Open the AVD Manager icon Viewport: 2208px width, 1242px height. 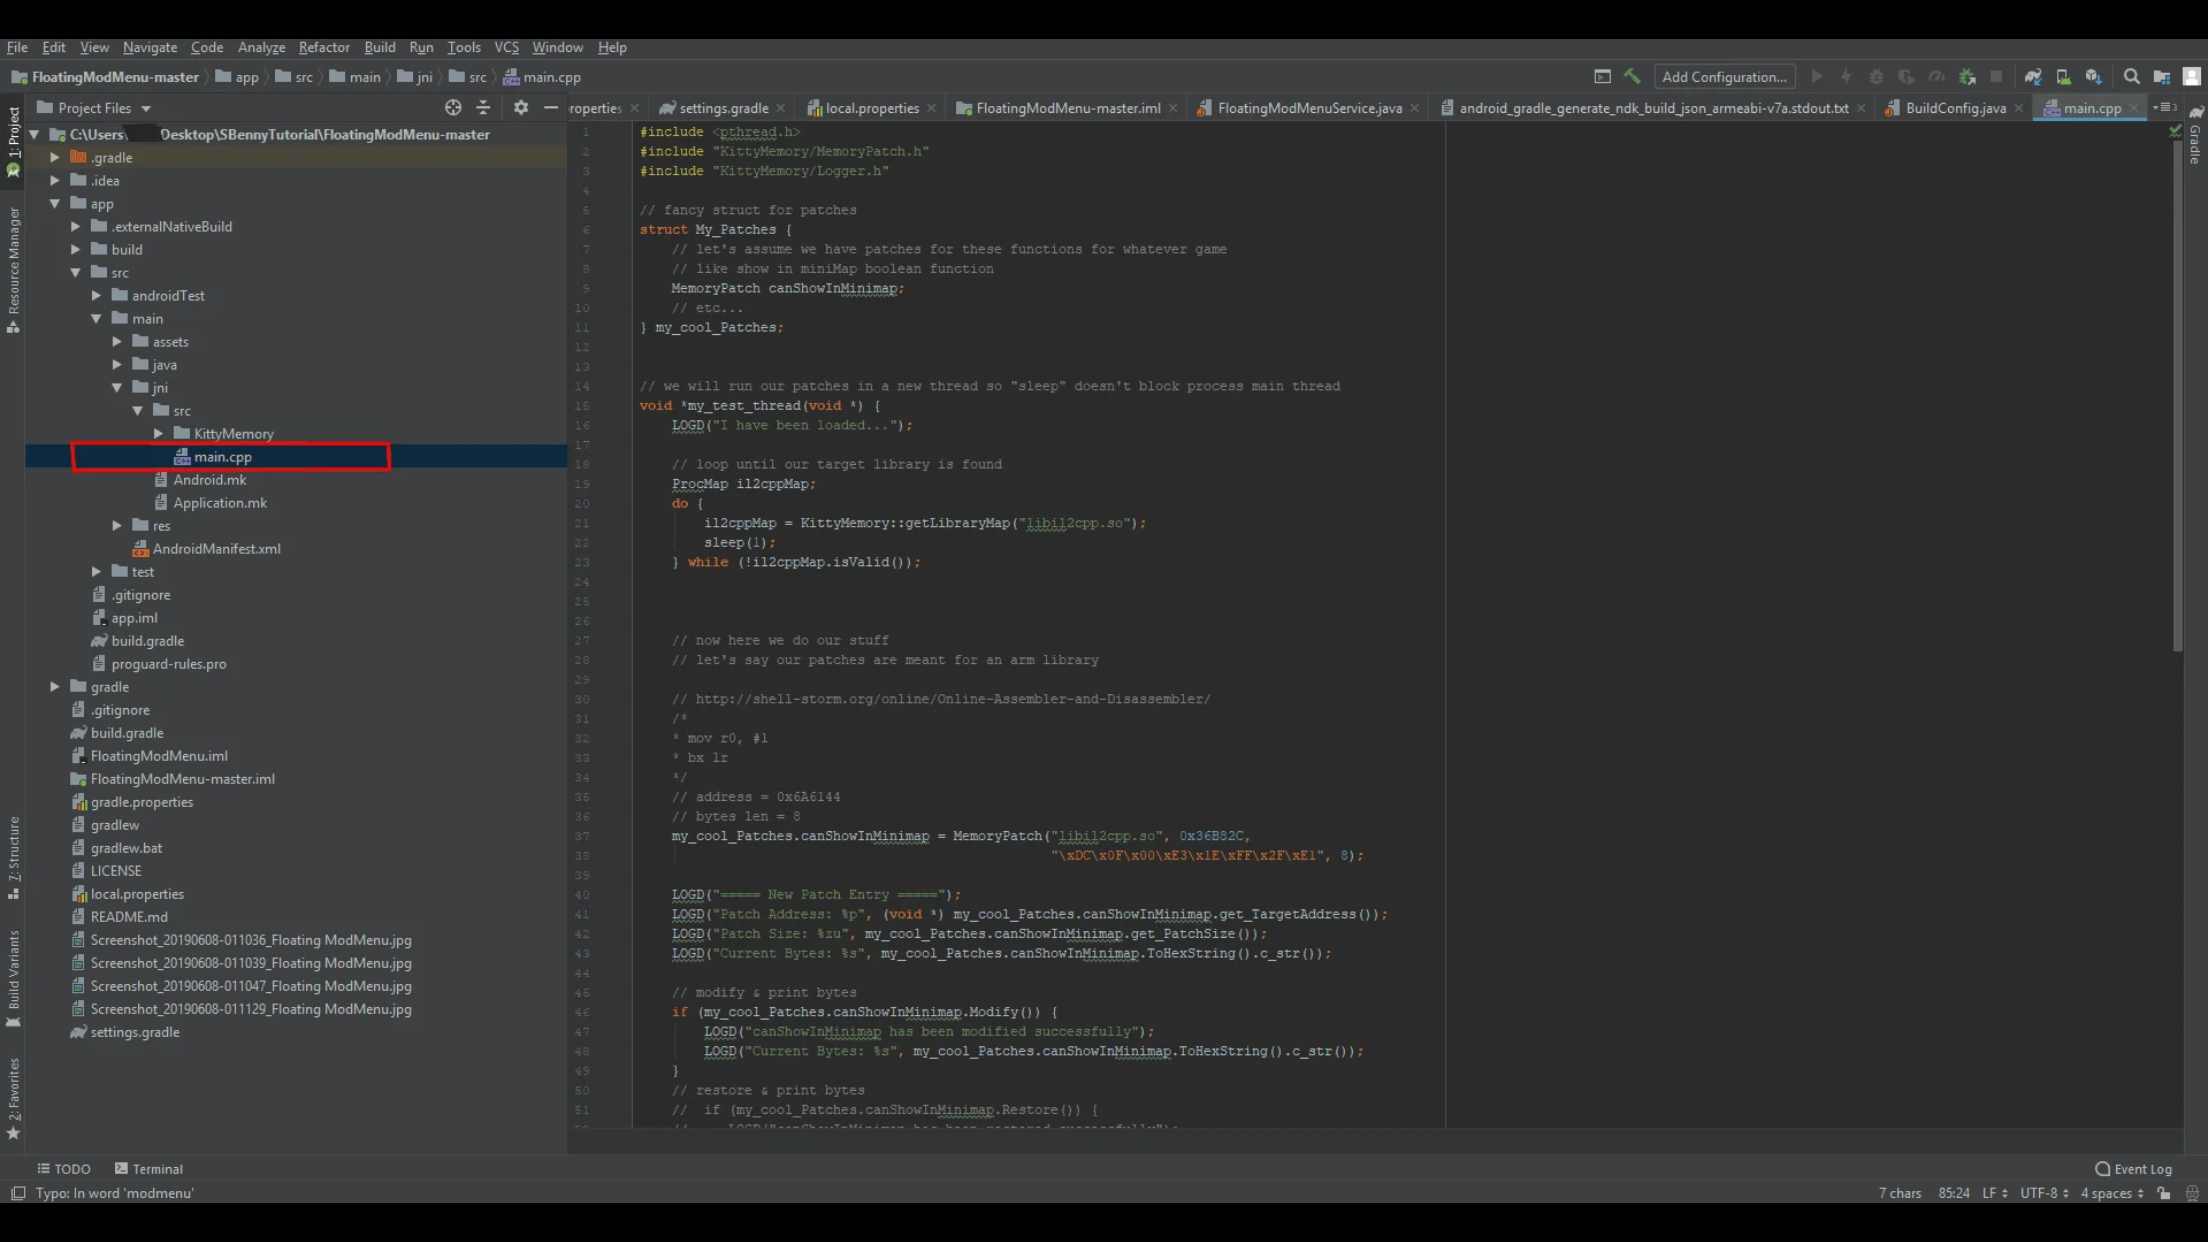pos(2063,77)
